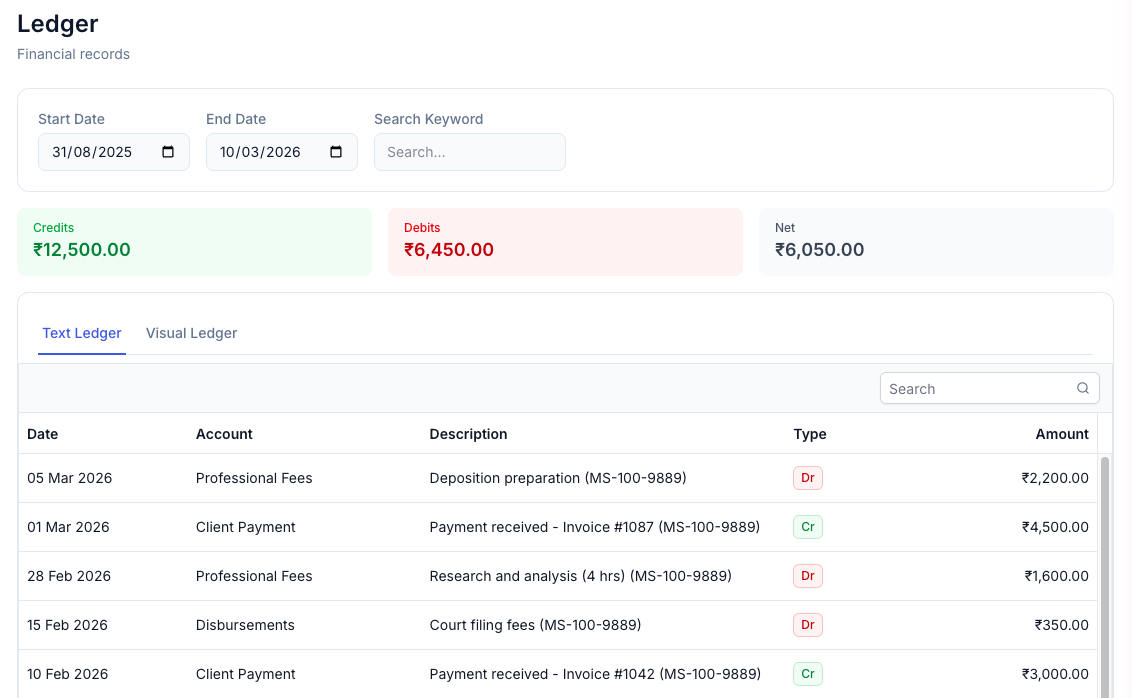Screen dimensions: 1132x698
Task: Select the Text Ledger tab
Action: 82,333
